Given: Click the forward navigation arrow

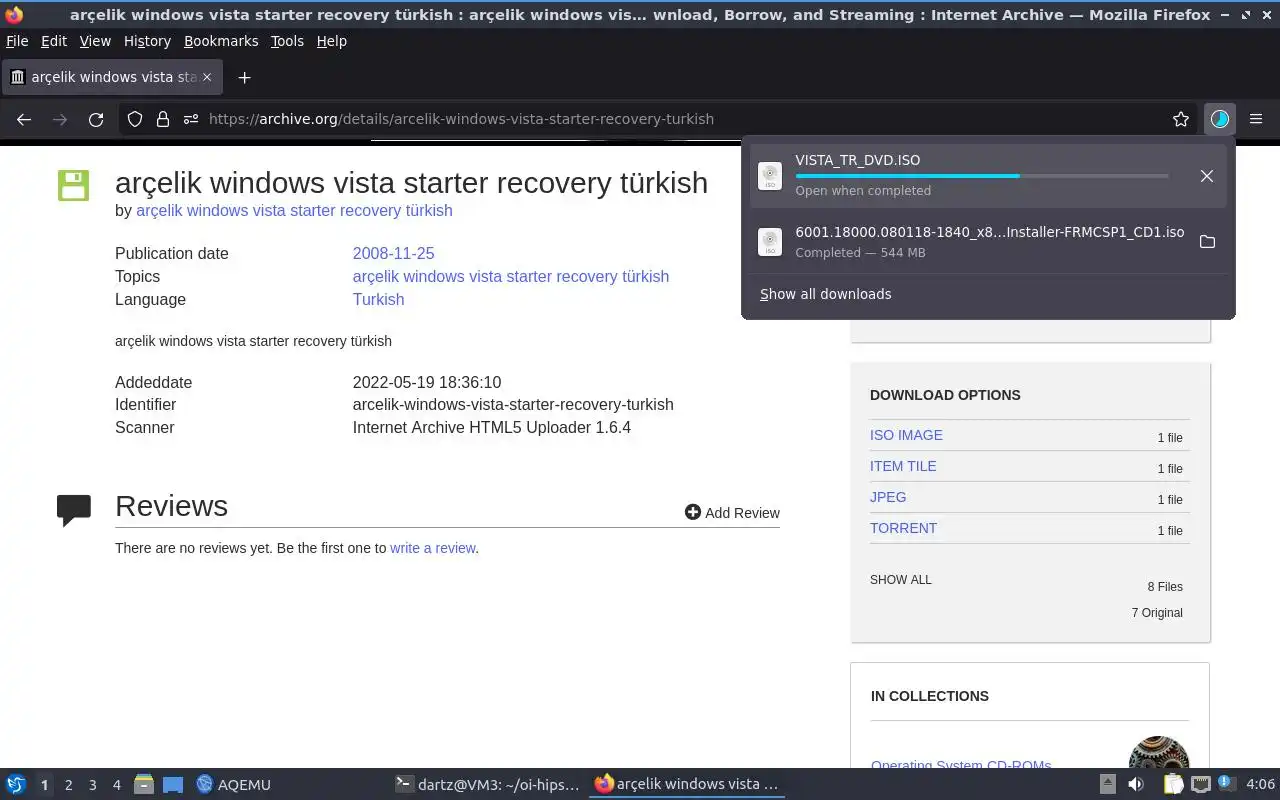Looking at the screenshot, I should 60,119.
